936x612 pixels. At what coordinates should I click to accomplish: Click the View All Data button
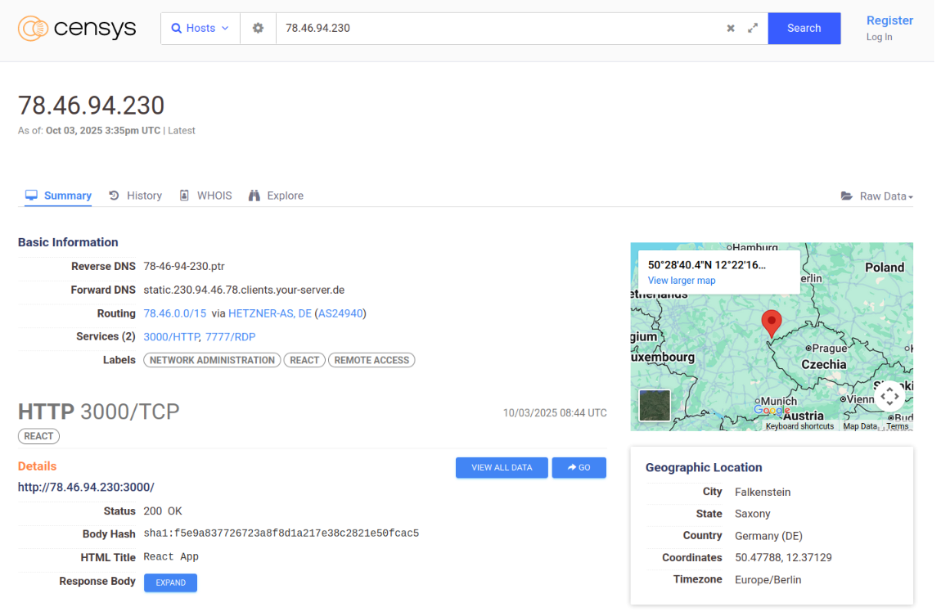[501, 467]
